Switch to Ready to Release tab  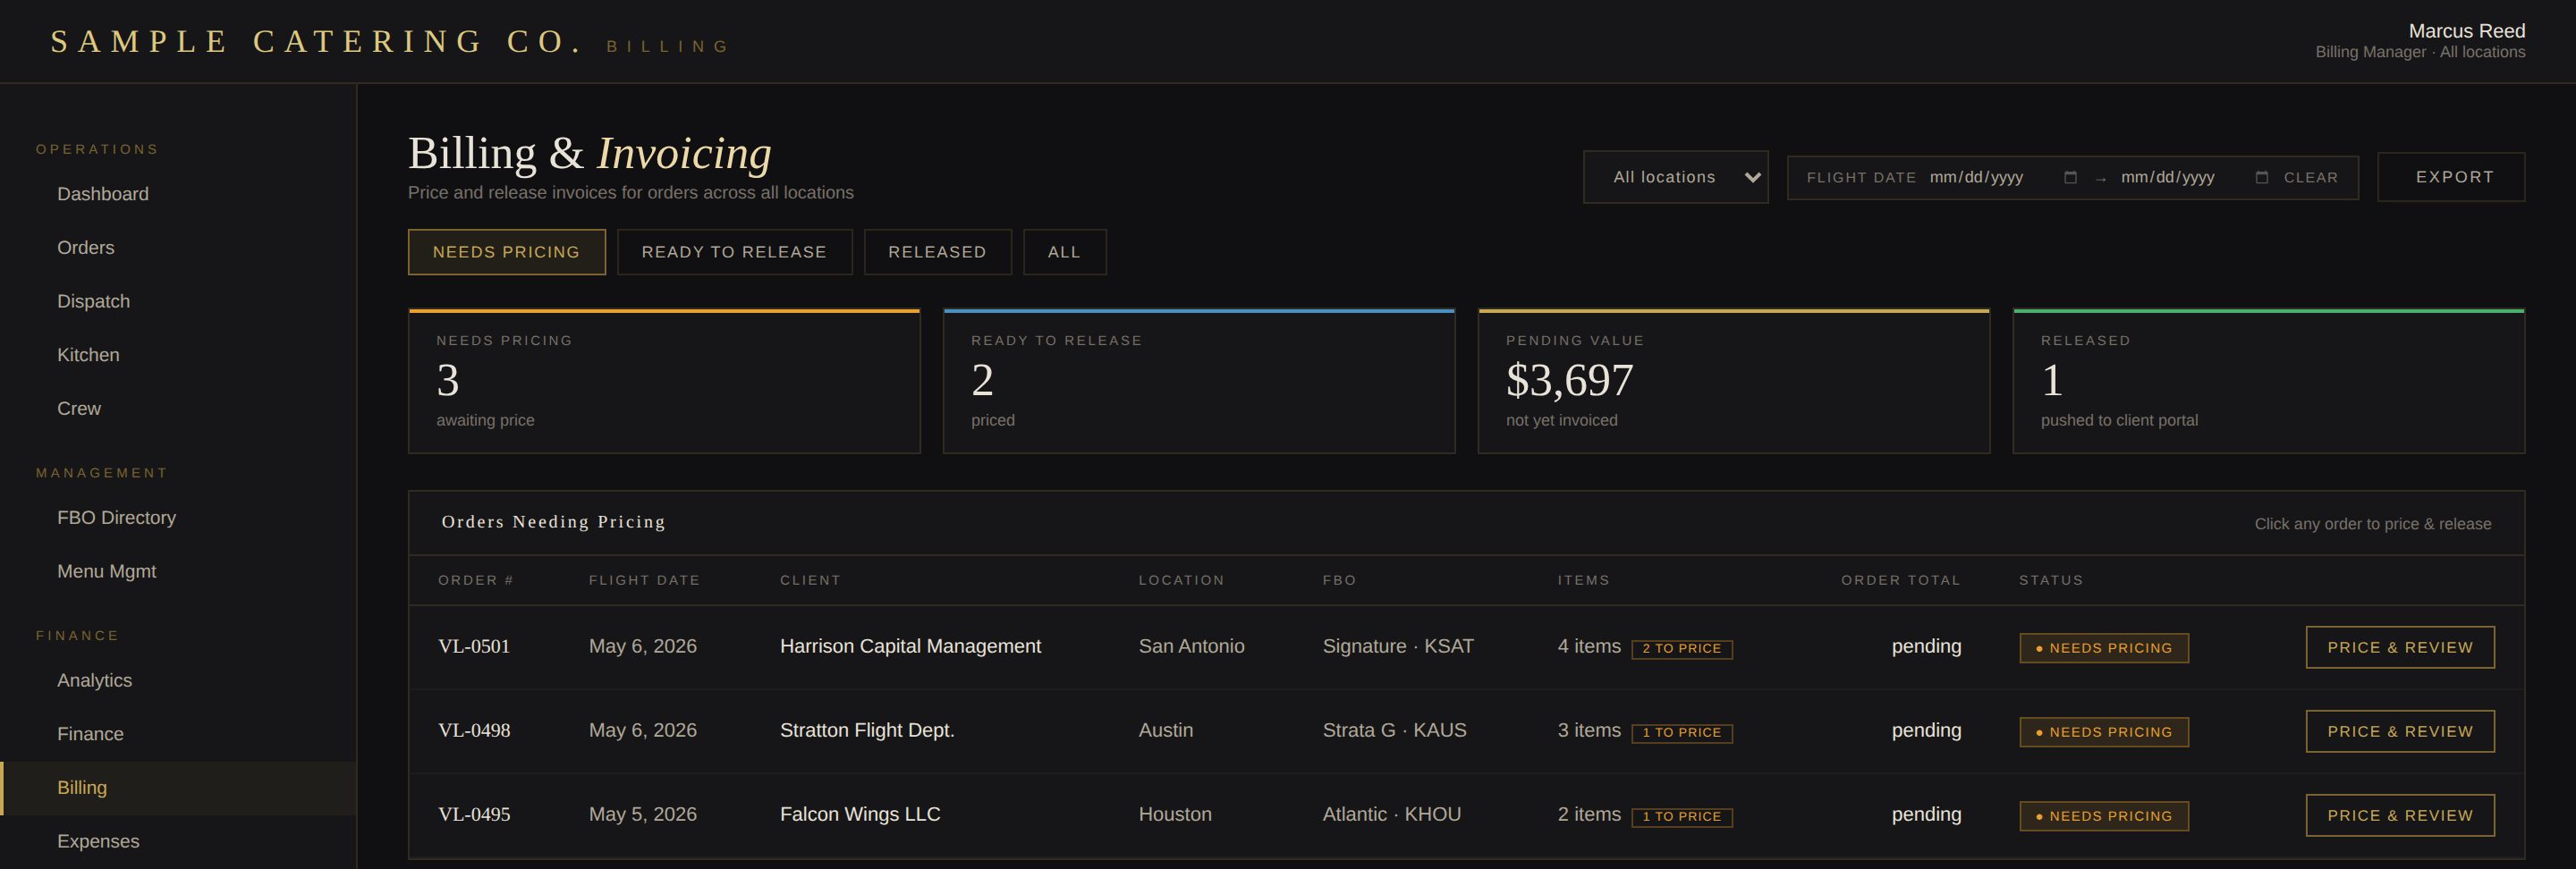pos(734,252)
